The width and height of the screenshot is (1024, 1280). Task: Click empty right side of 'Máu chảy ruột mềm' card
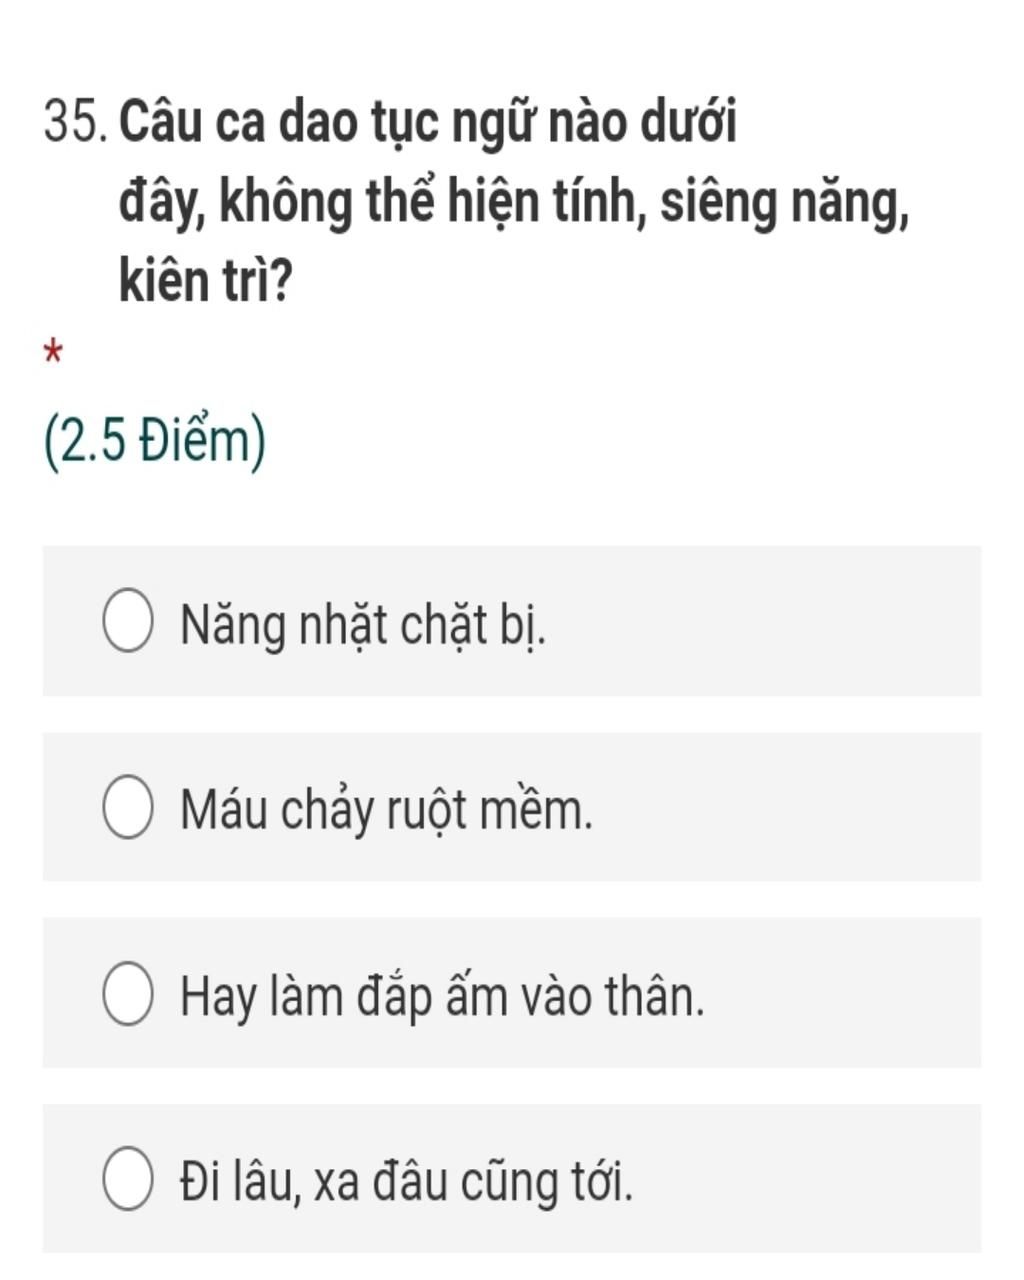point(800,808)
